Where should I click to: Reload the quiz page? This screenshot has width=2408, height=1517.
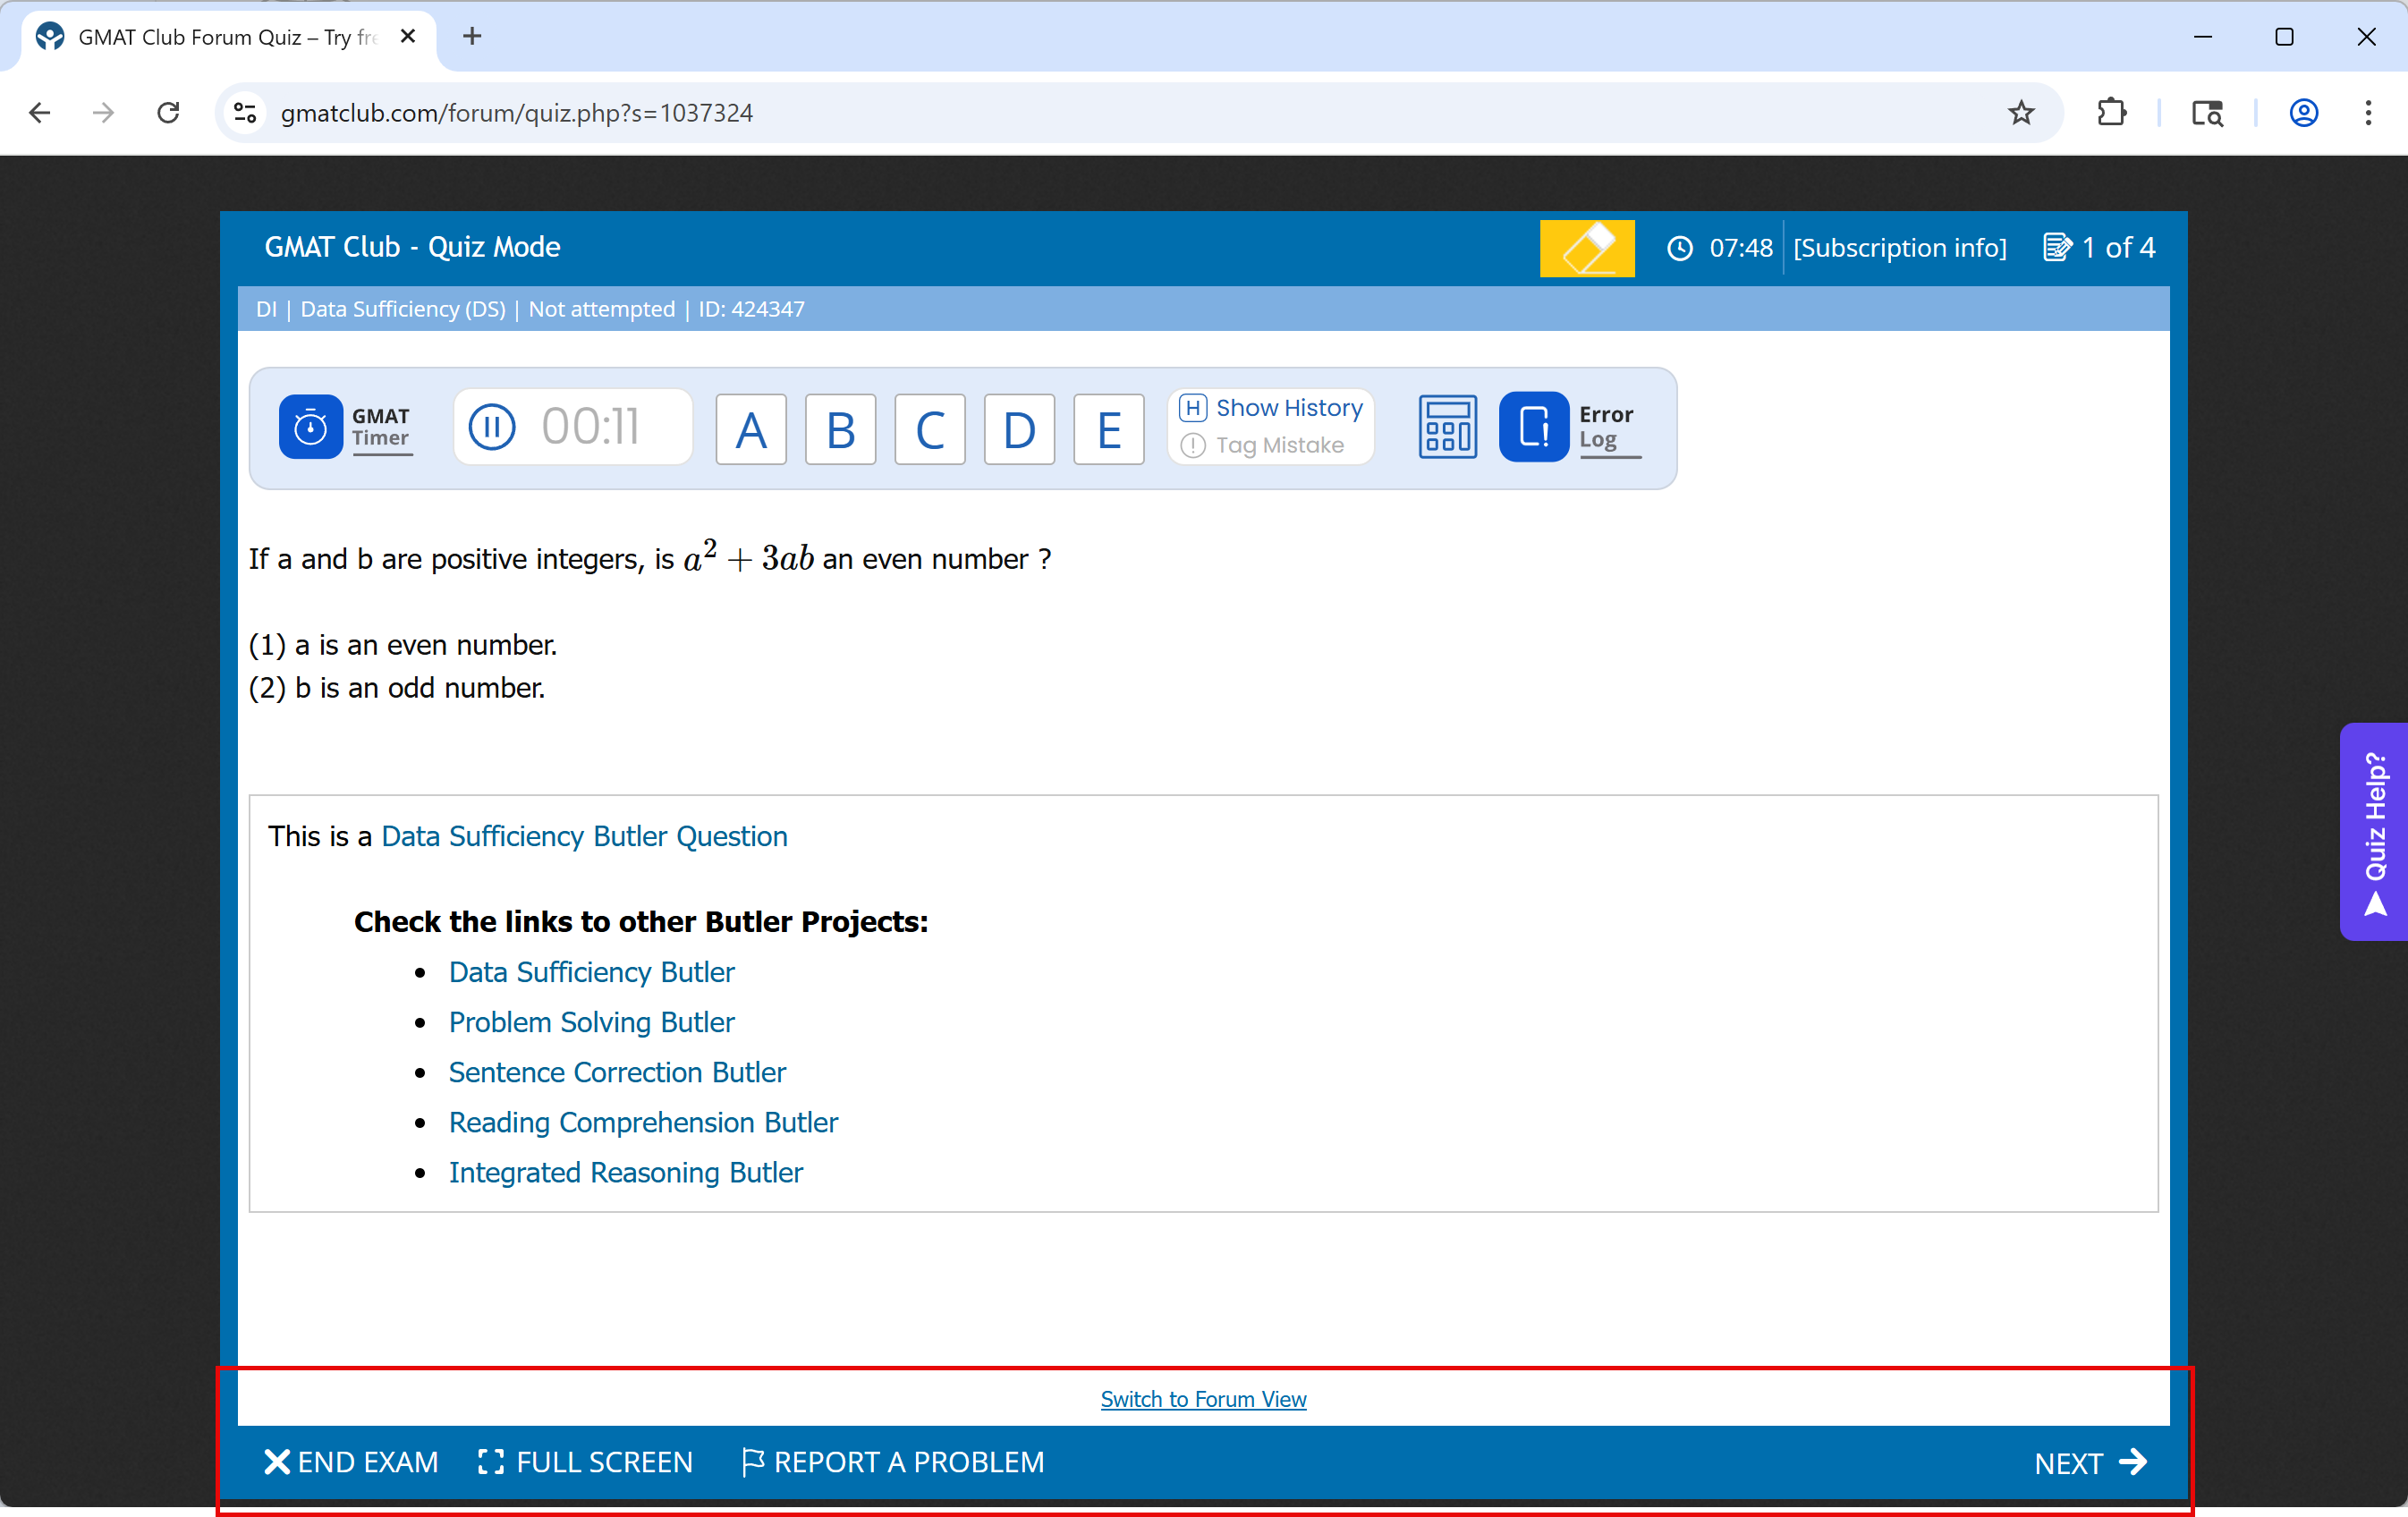(168, 113)
